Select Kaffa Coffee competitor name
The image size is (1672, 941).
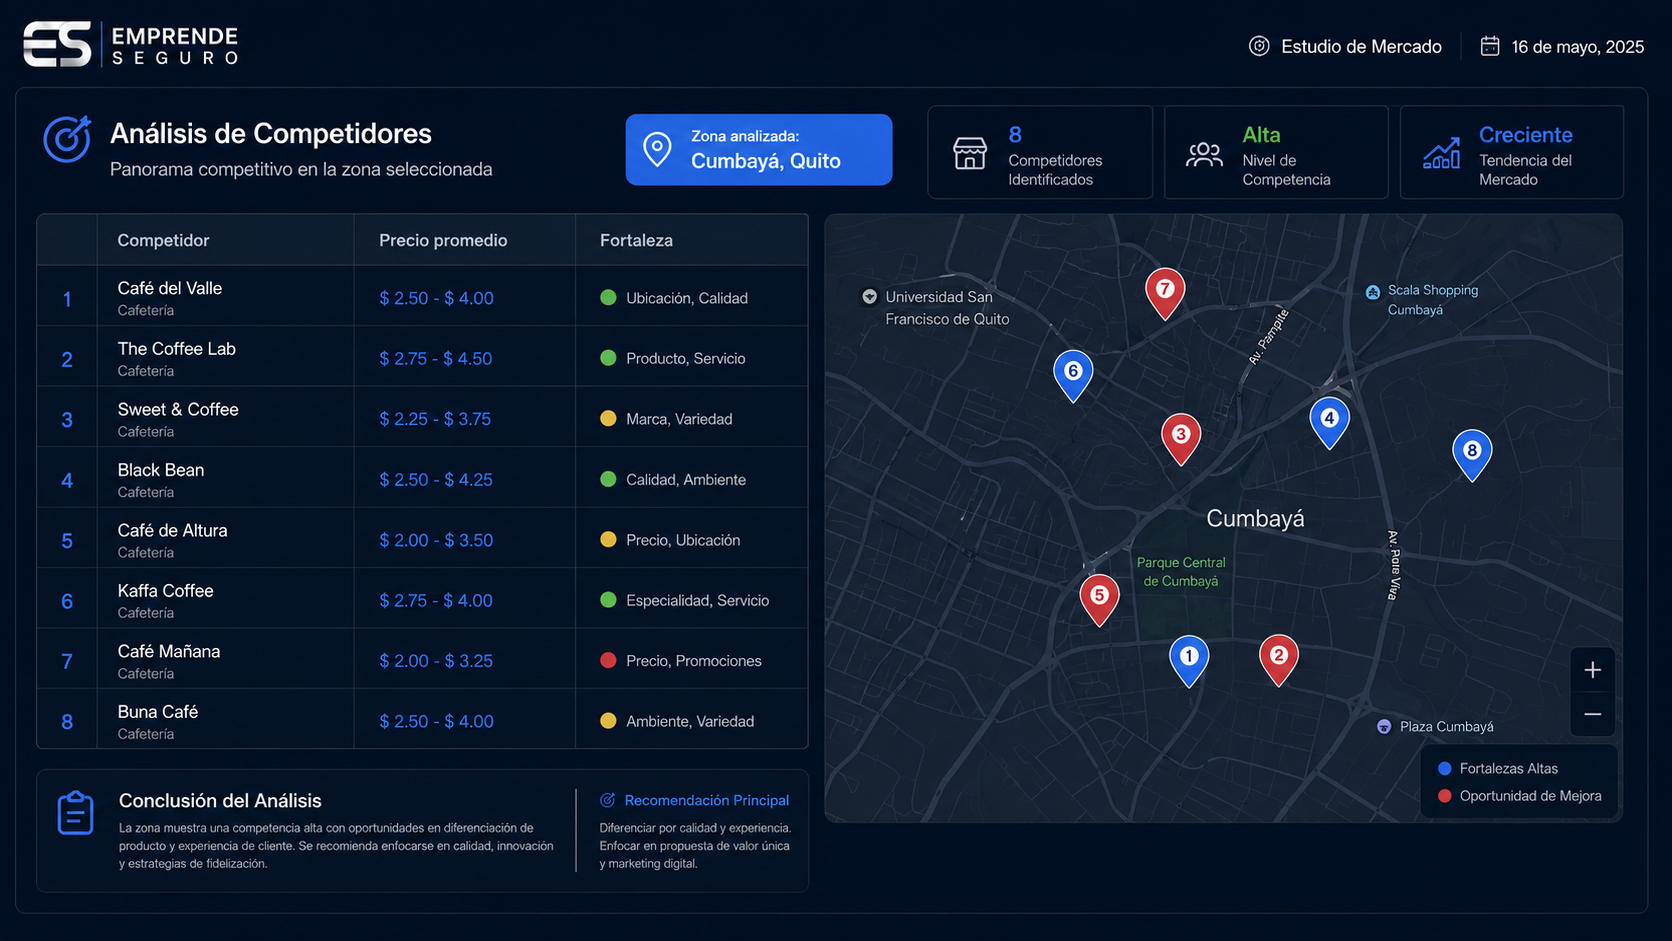coord(165,591)
